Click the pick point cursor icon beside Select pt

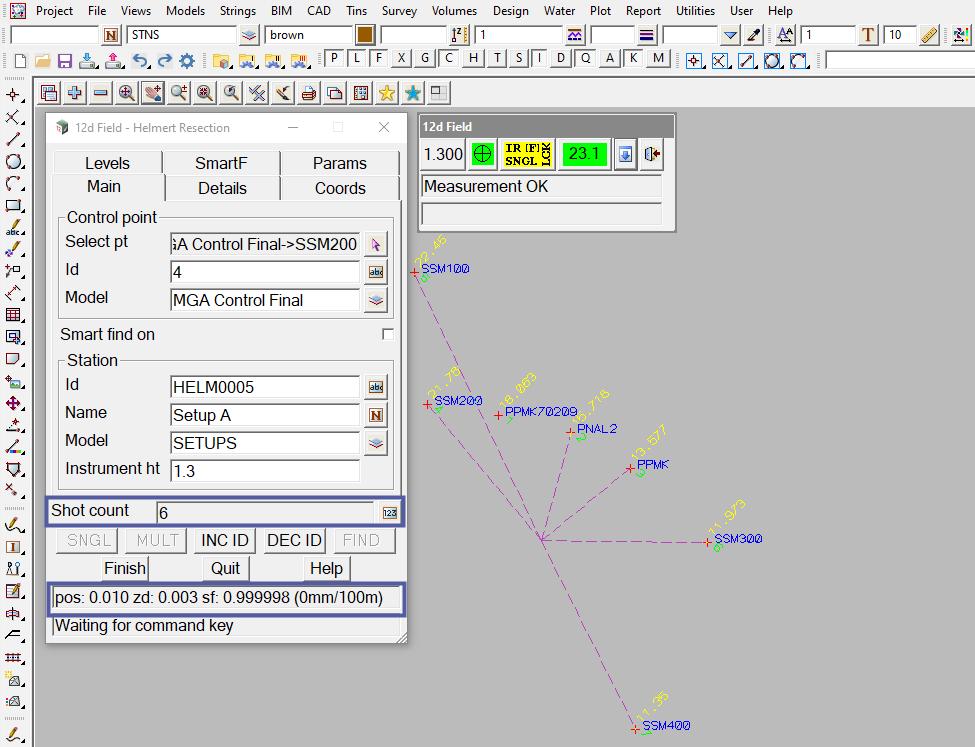375,244
